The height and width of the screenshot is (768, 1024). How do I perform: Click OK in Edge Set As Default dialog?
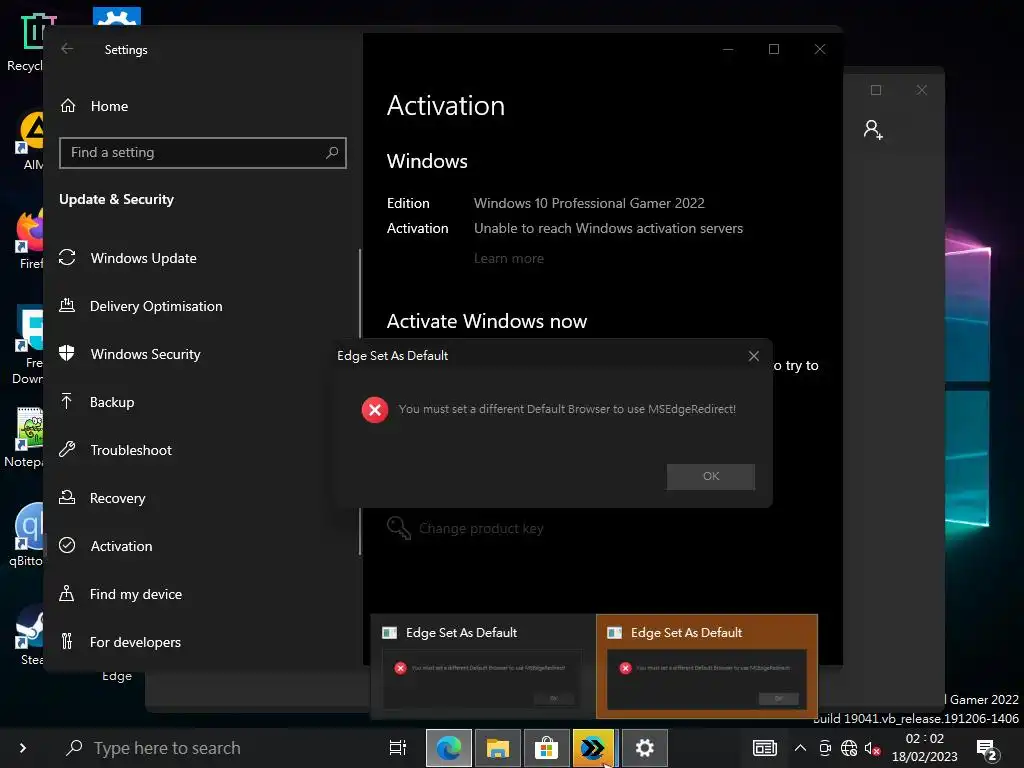coord(711,477)
